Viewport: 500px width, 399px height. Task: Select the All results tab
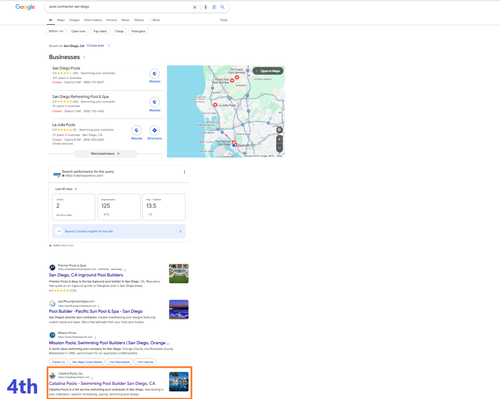(x=51, y=20)
